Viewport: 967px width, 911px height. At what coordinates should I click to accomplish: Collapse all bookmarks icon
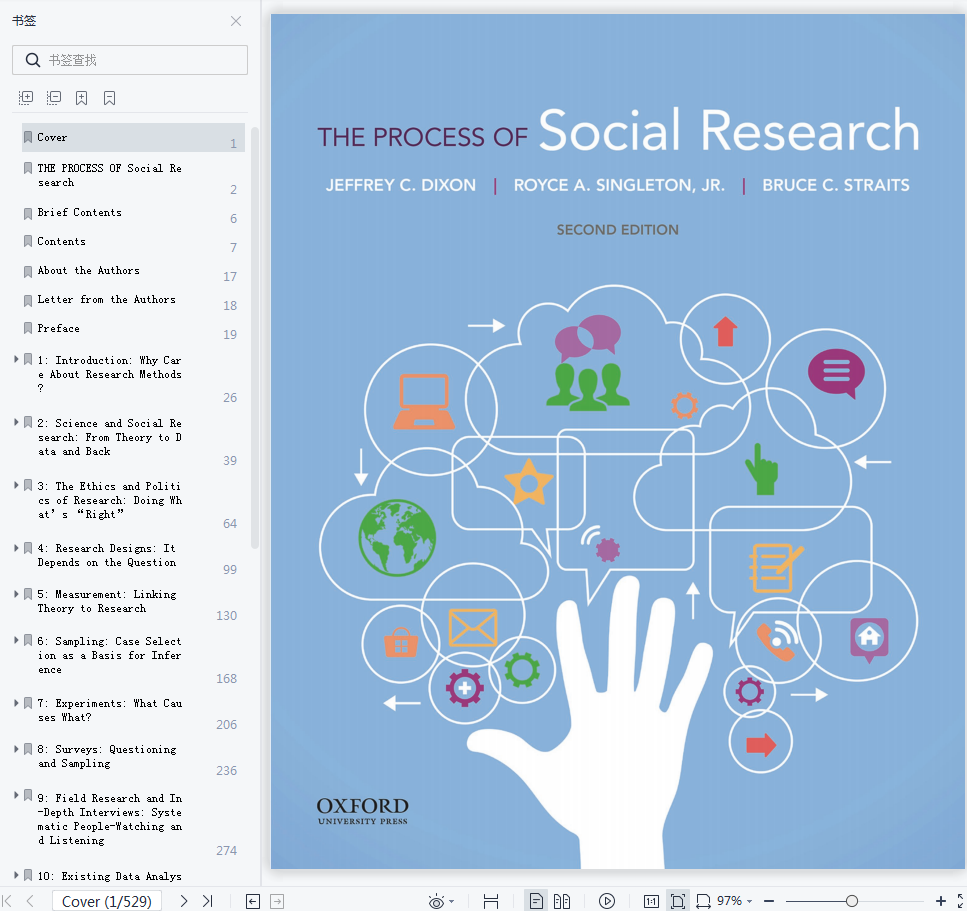pos(54,97)
